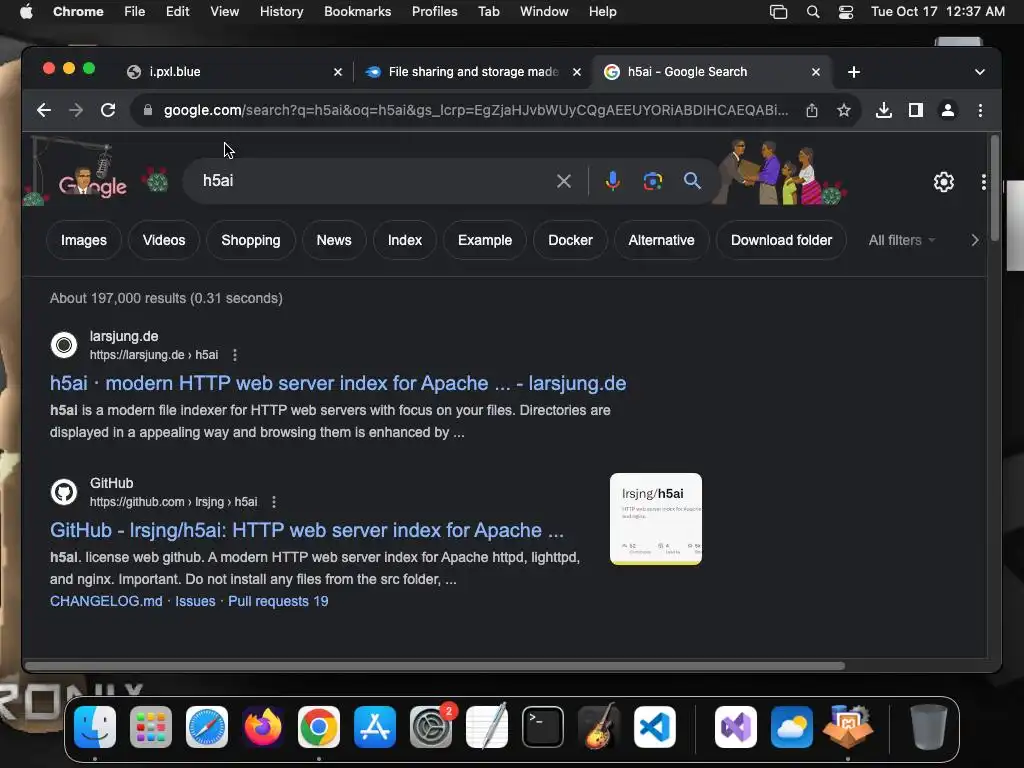Toggle Chrome side panel
Viewport: 1024px width, 768px height.
coord(916,110)
